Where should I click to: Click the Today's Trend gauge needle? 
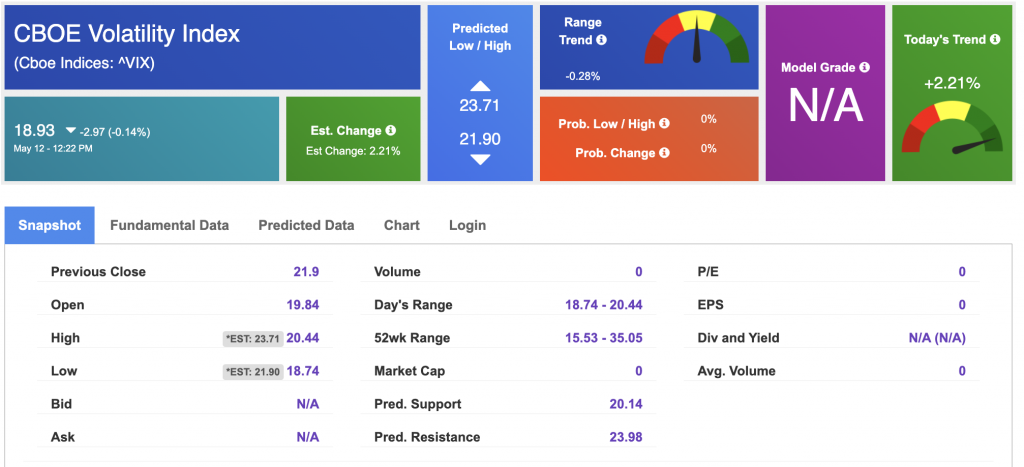click(x=975, y=145)
